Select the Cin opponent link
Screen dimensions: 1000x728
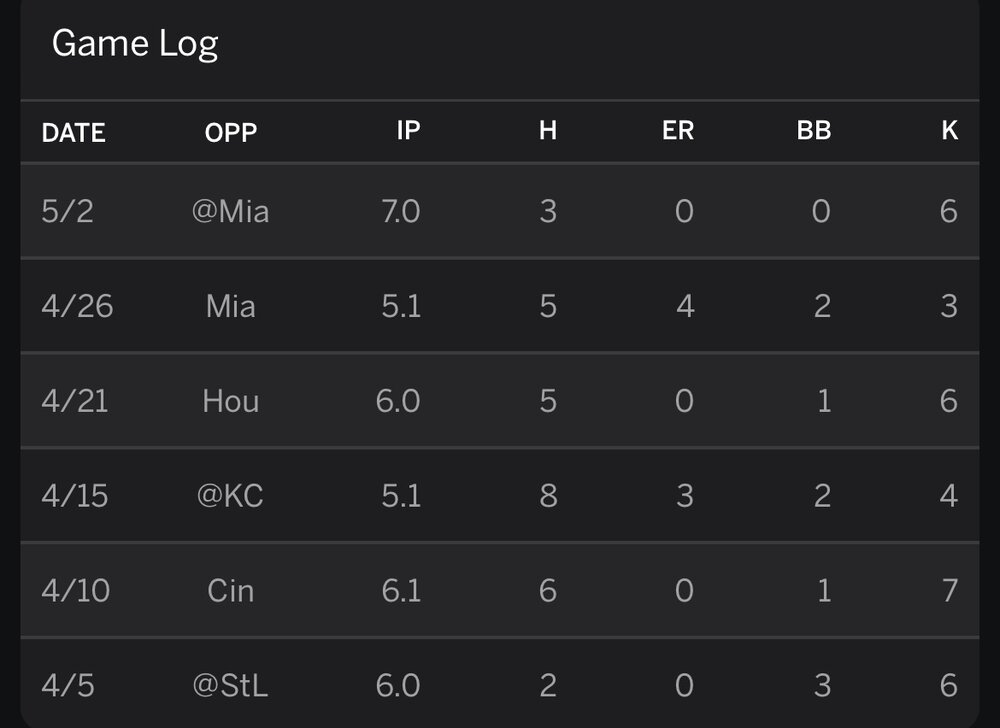point(231,590)
